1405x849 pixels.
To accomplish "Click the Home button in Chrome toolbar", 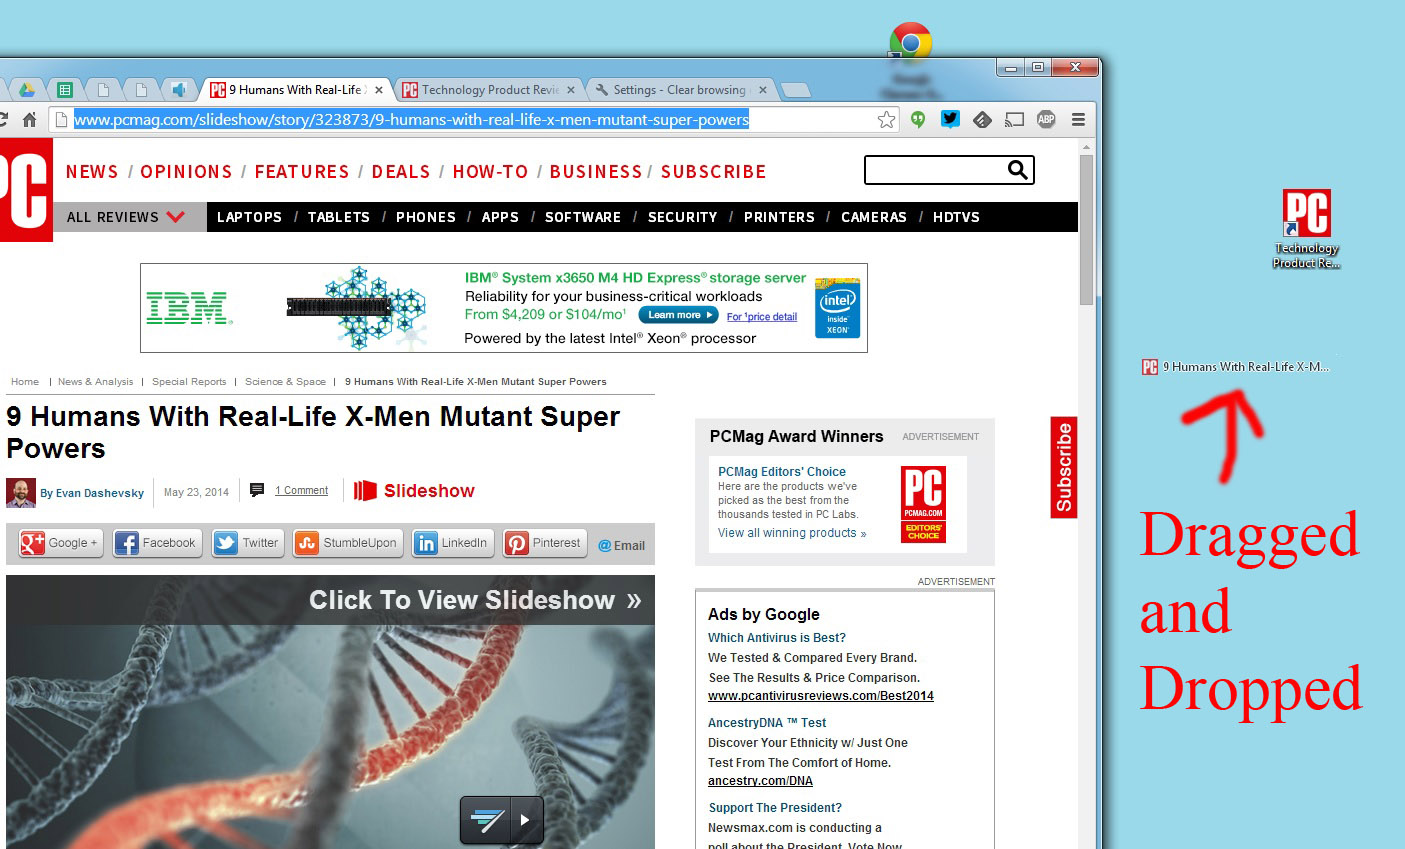I will 29,120.
